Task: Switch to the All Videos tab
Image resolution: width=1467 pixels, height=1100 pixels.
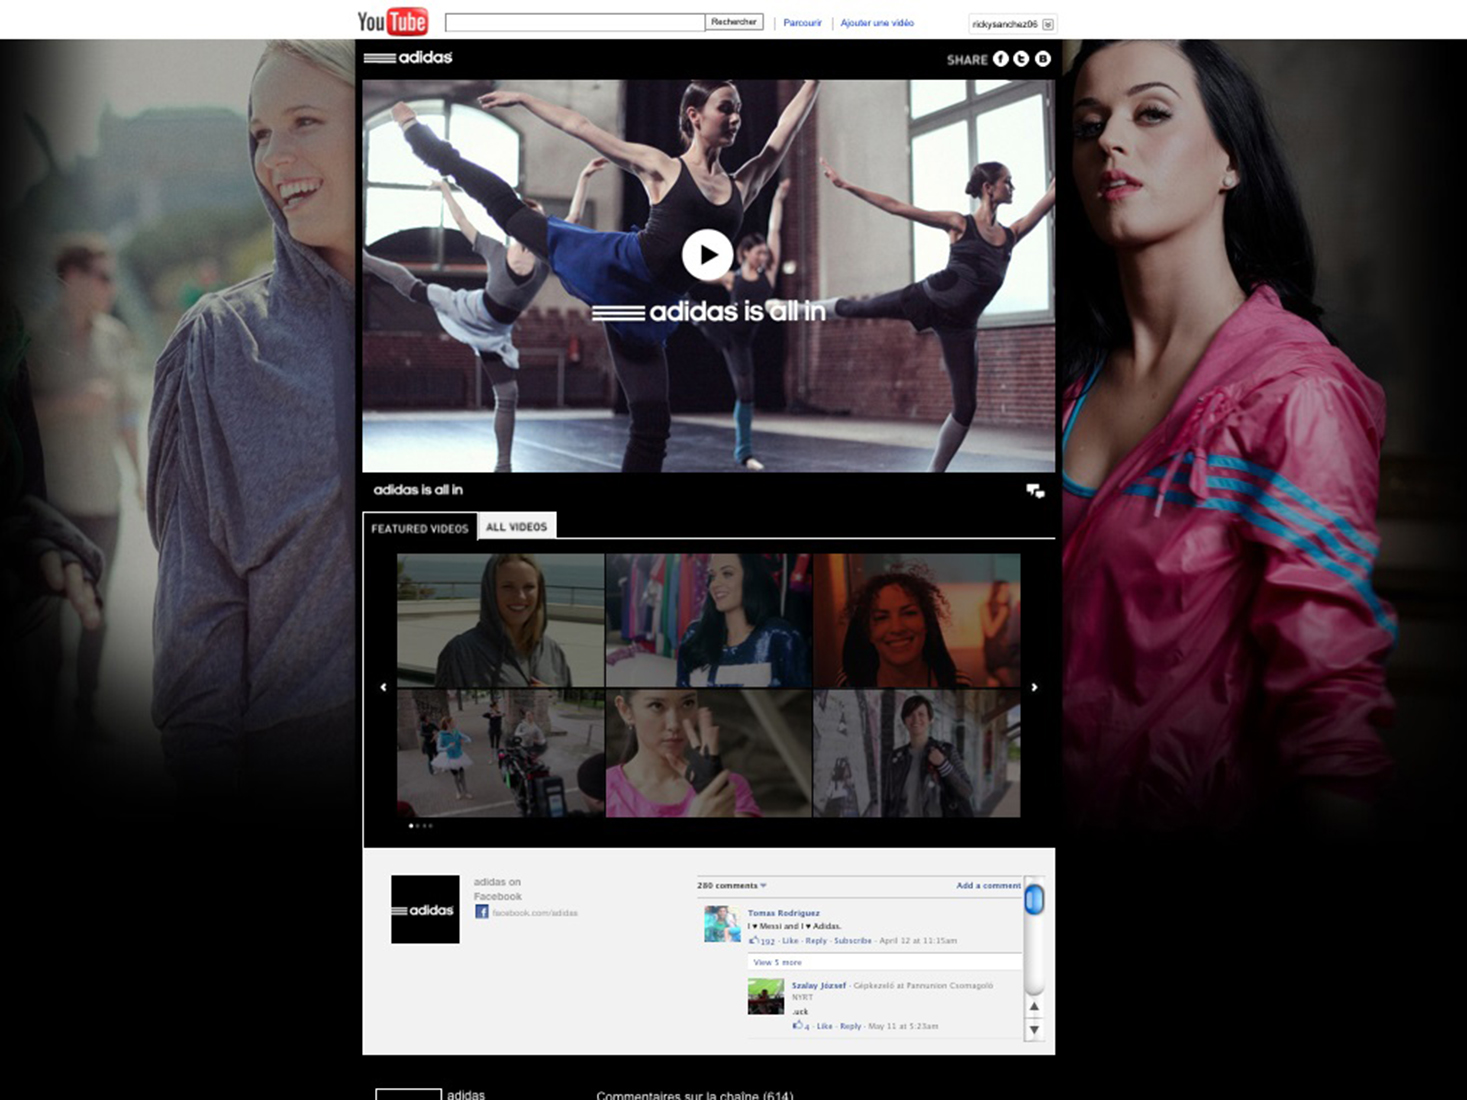Action: (516, 527)
